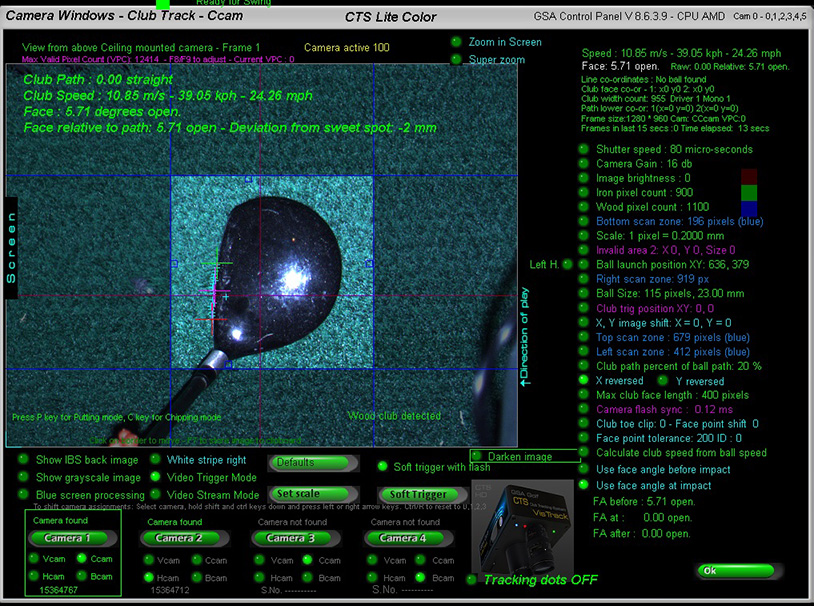The width and height of the screenshot is (814, 606).
Task: Toggle X reversed
Action: [584, 380]
